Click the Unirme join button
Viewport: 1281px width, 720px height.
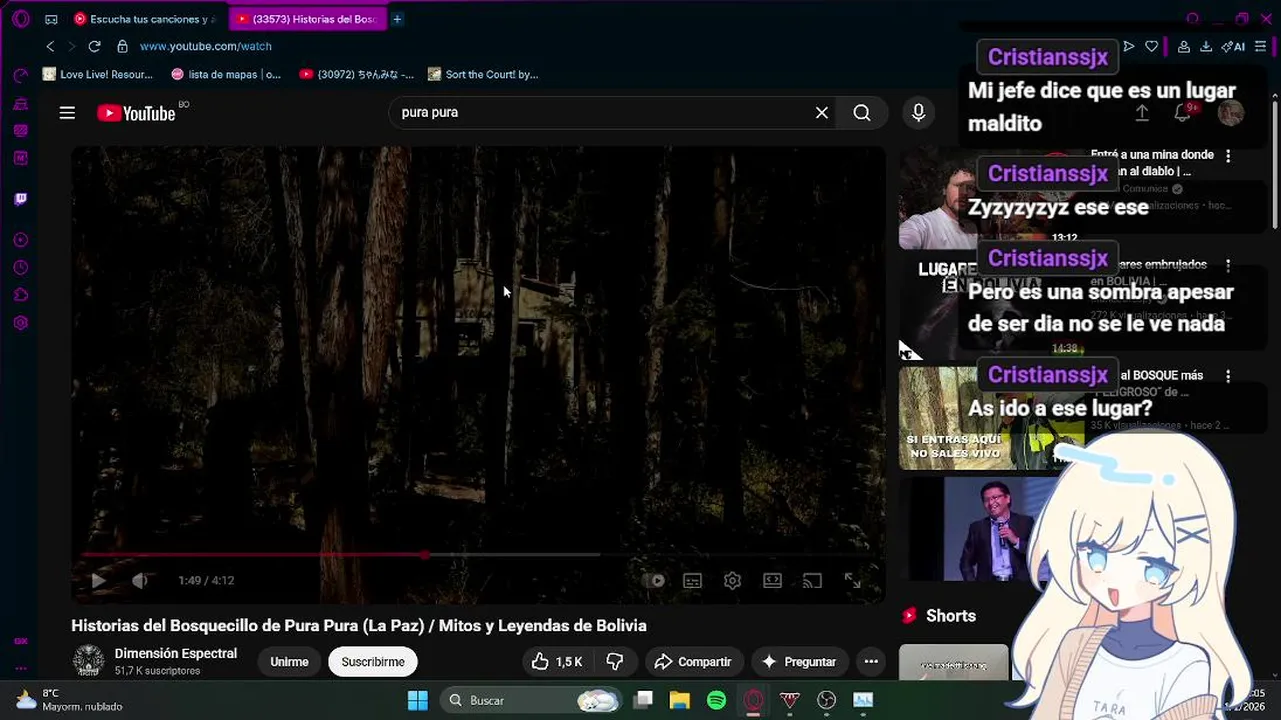pos(289,662)
